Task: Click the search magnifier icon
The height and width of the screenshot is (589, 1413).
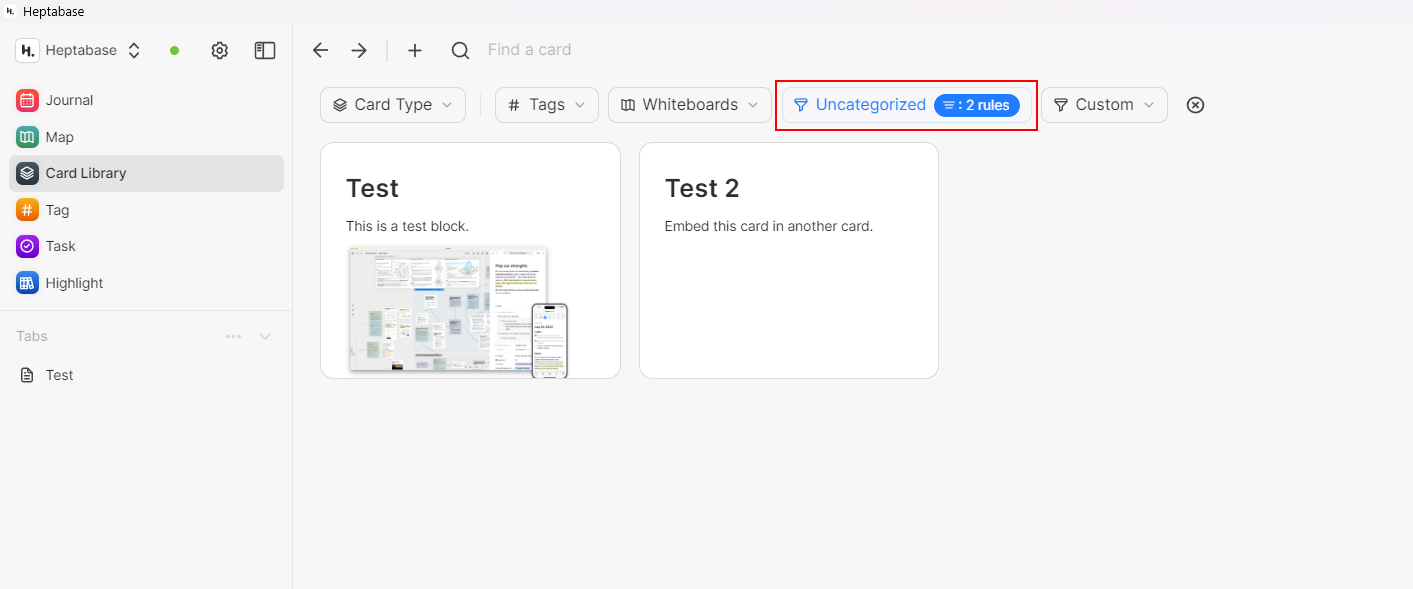Action: 460,50
